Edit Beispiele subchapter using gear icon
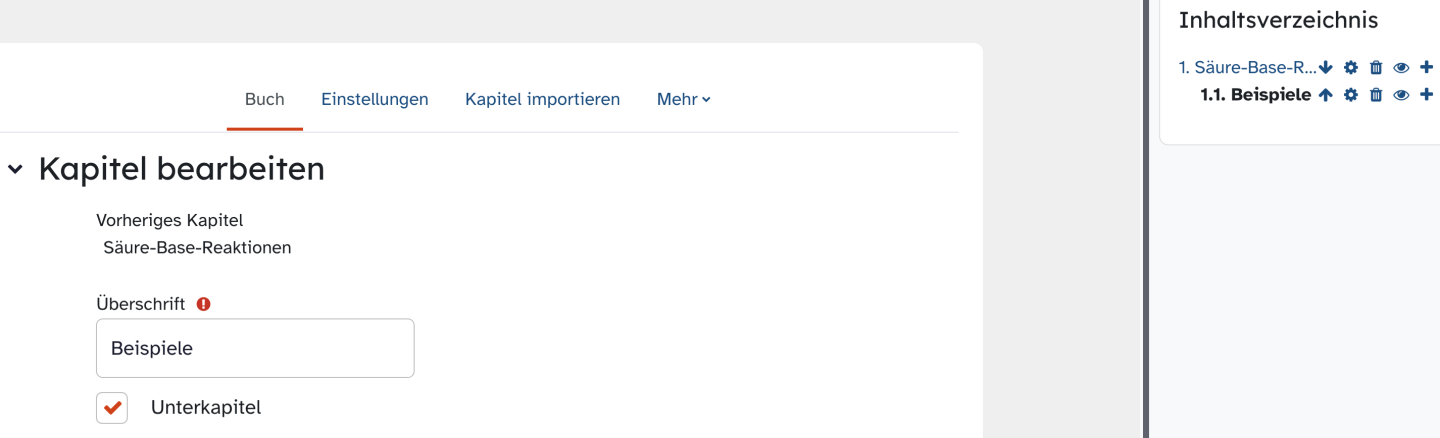This screenshot has height=438, width=1440. 1351,95
